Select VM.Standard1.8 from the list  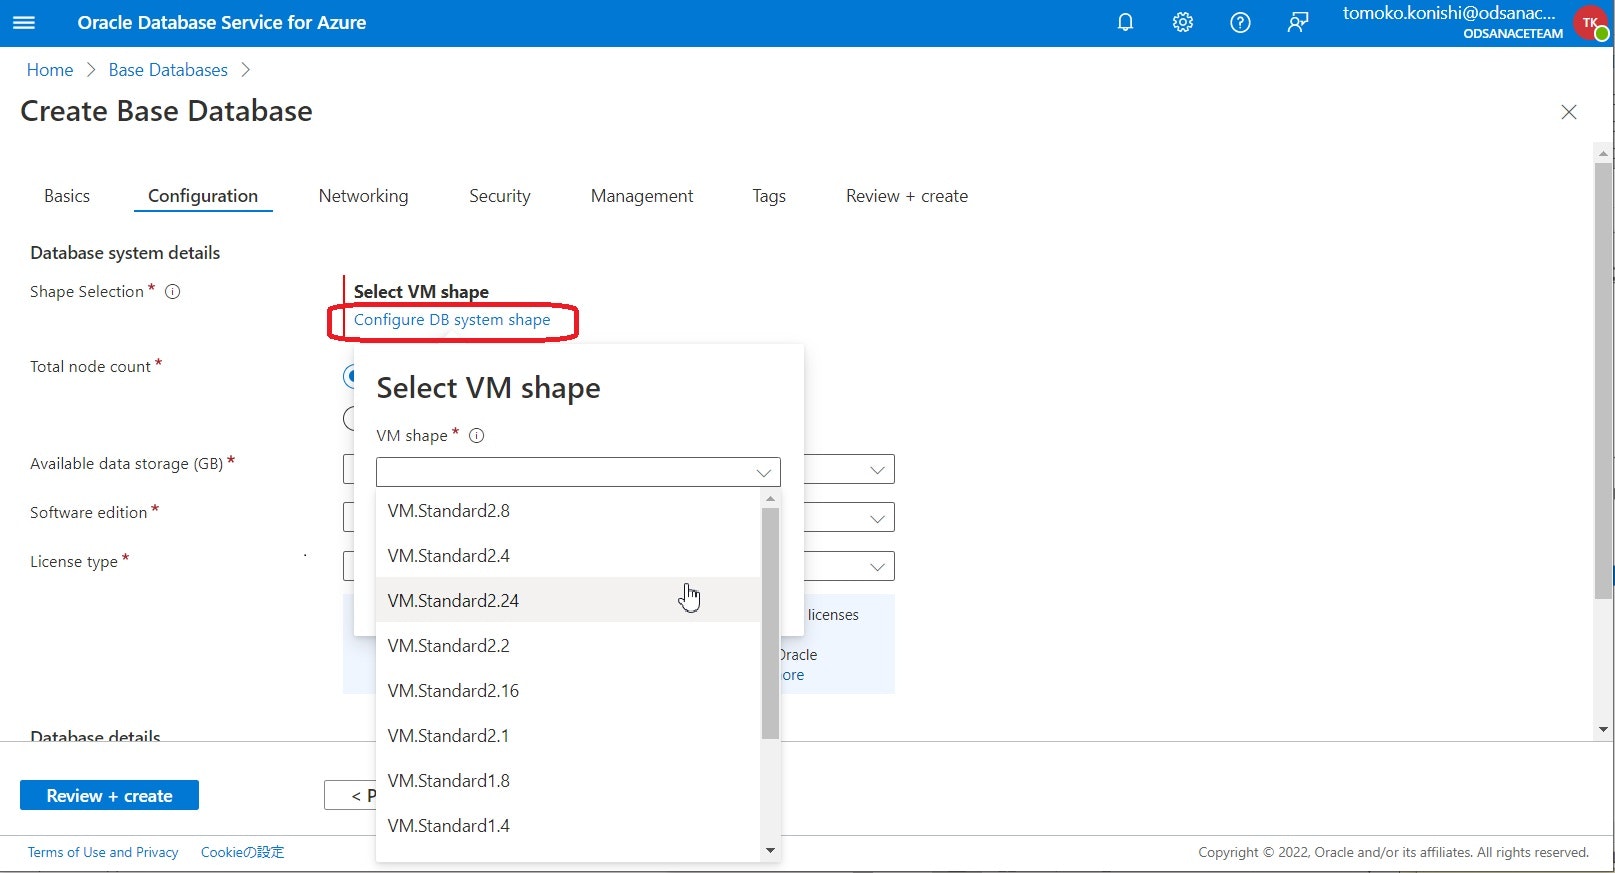click(x=568, y=781)
